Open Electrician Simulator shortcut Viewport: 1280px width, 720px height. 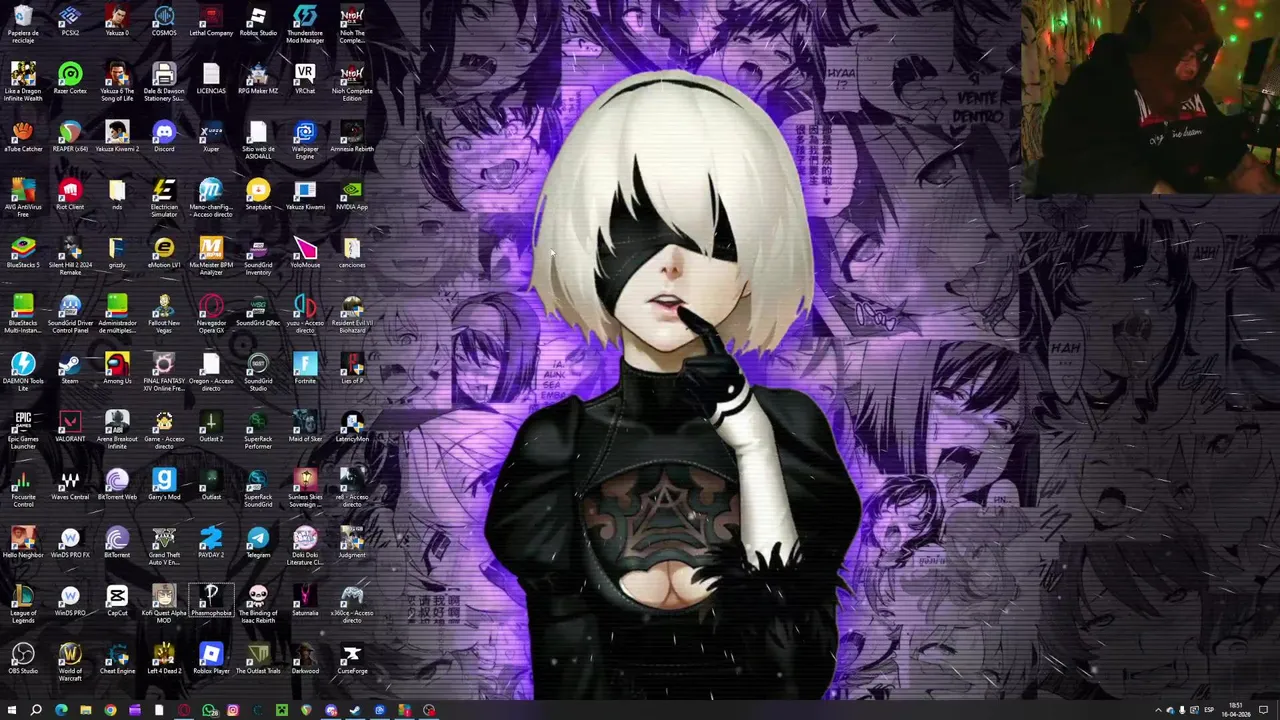coord(164,198)
